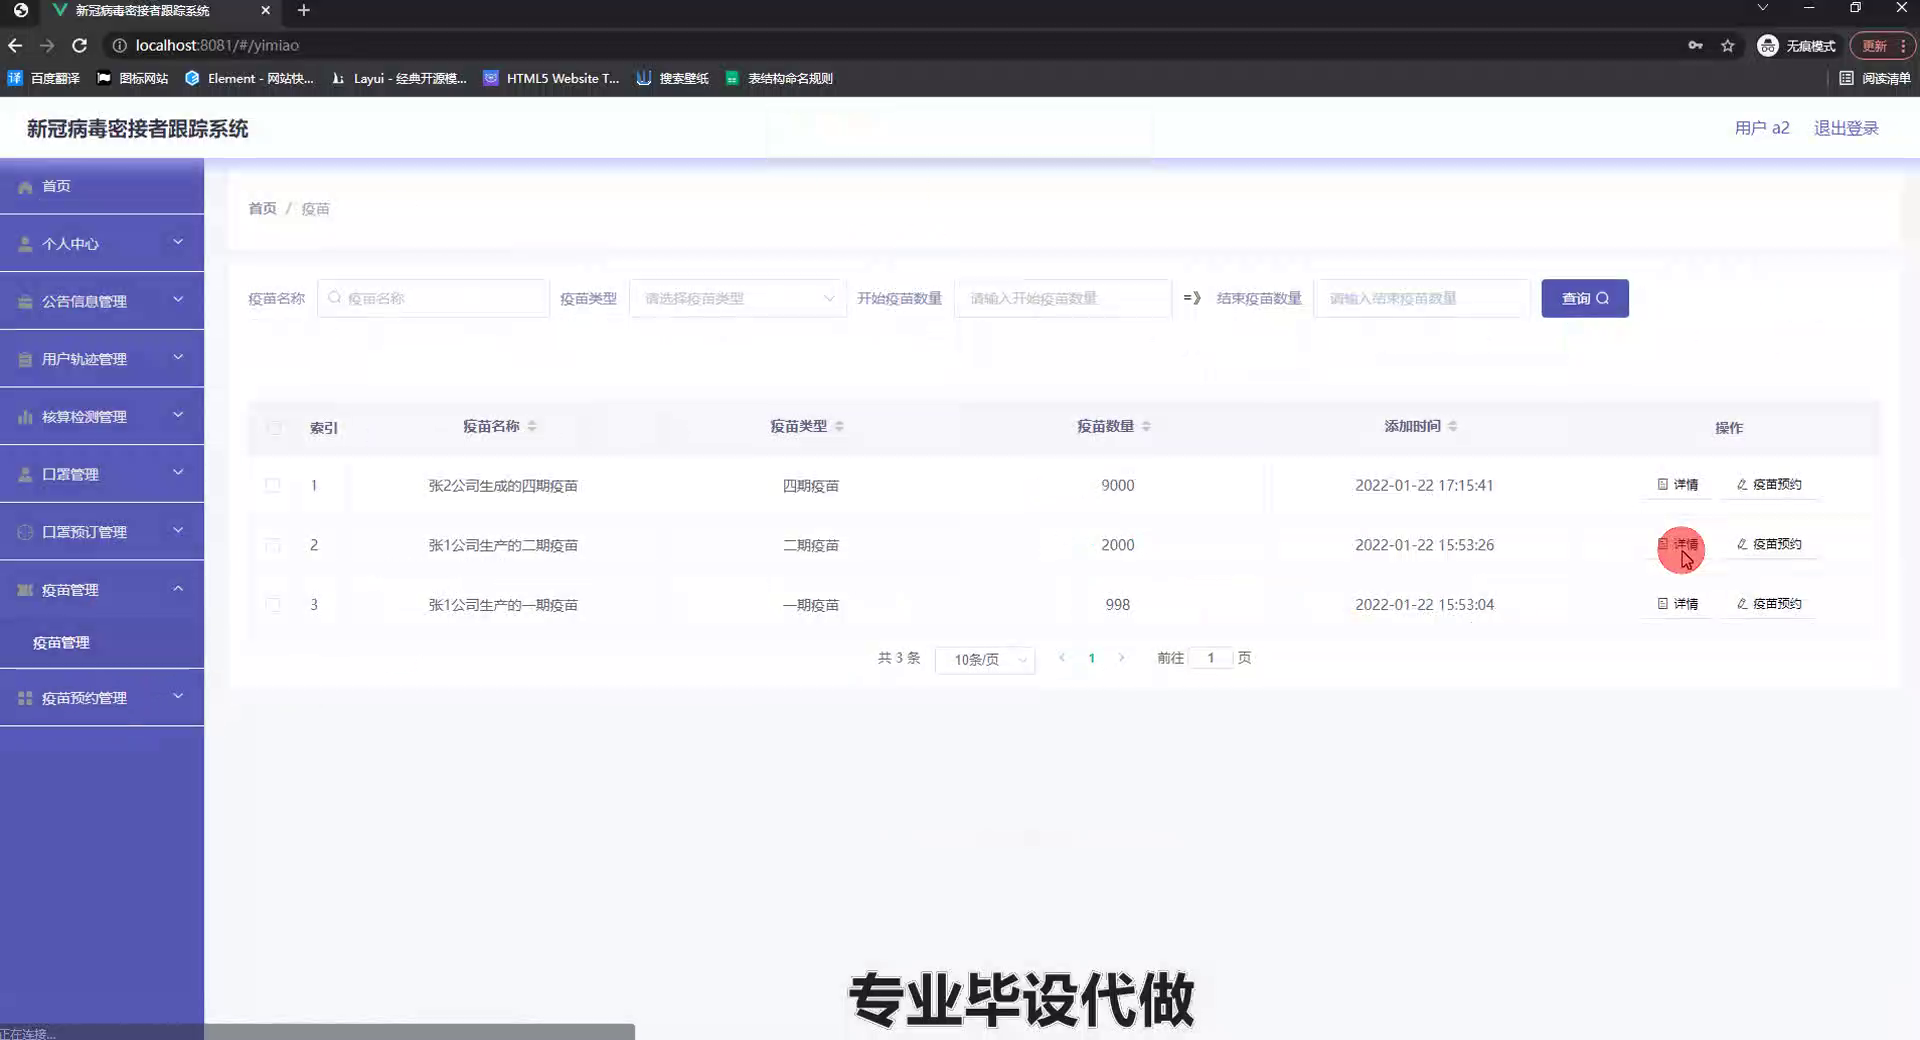The width and height of the screenshot is (1920, 1040).
Task: Click the 无痕模式 incognito indicator
Action: pos(1797,46)
